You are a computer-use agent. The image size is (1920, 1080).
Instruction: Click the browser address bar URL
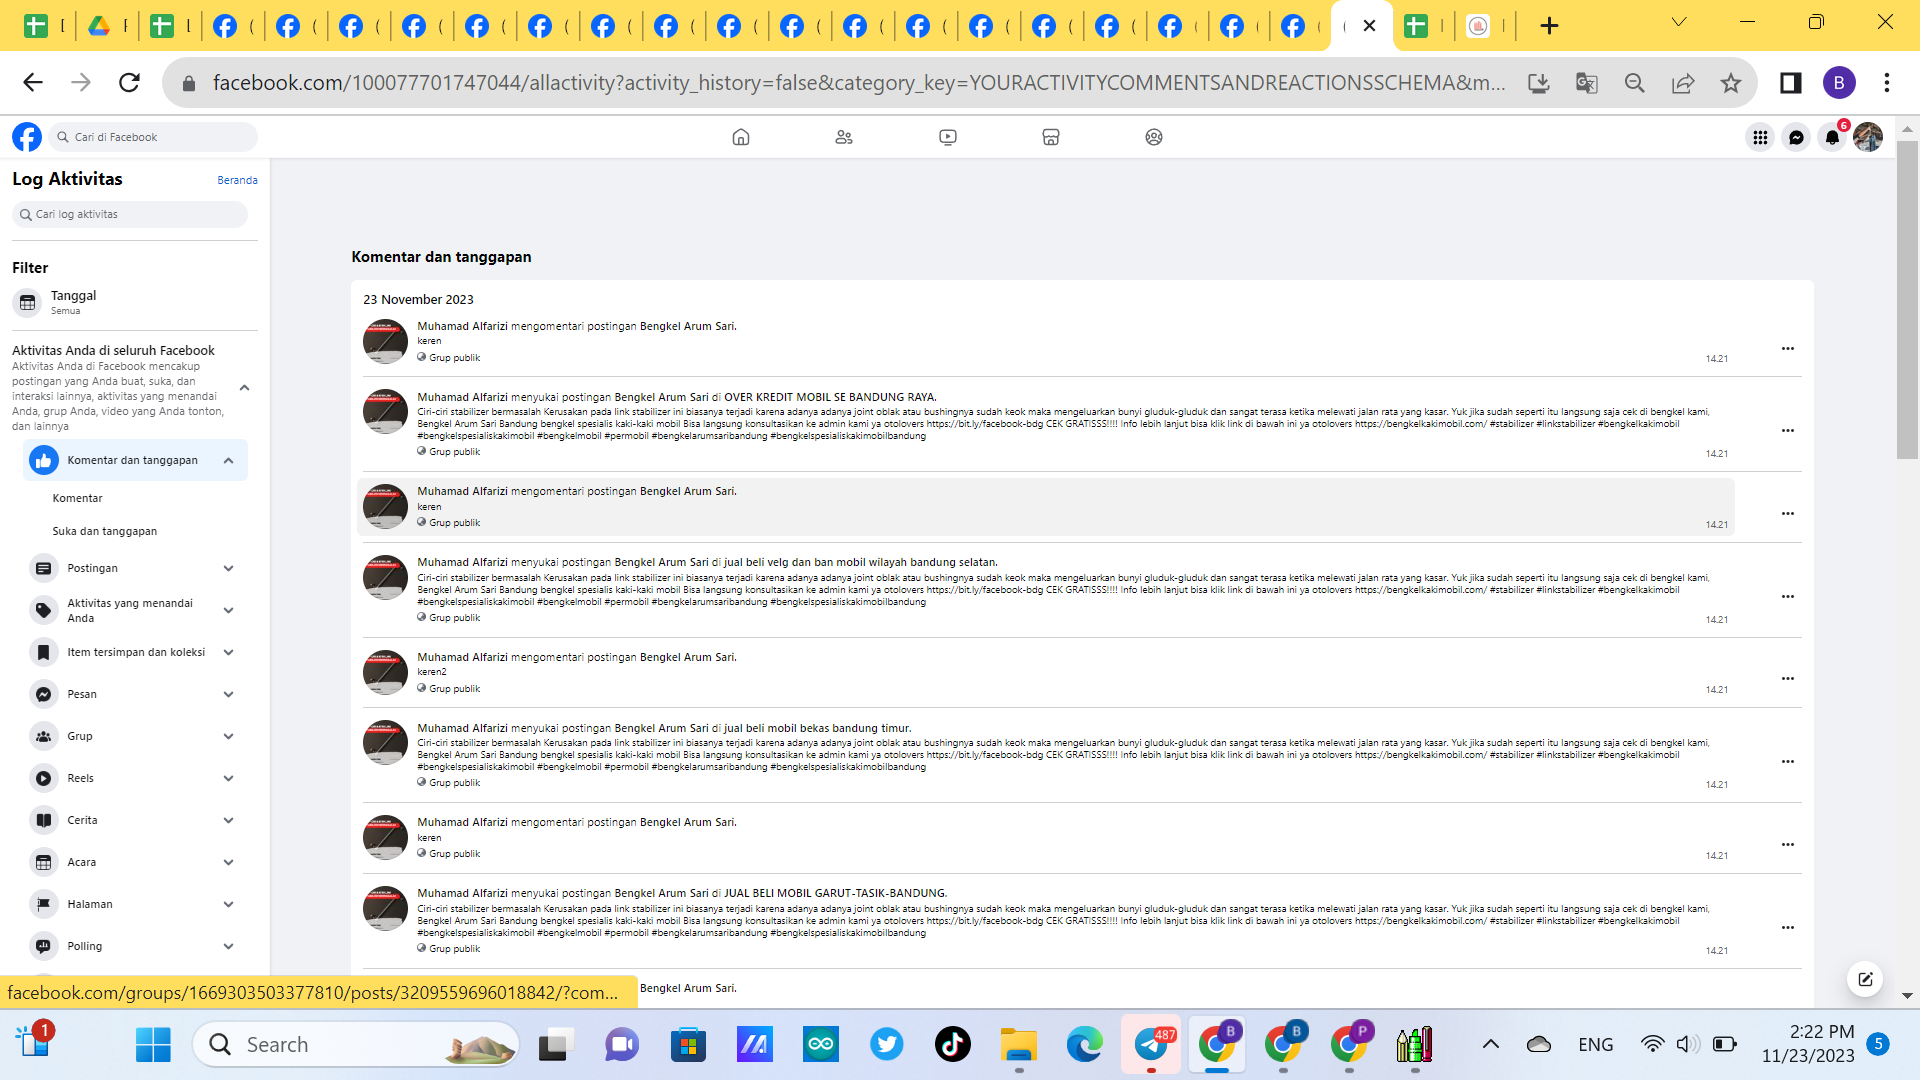click(x=858, y=83)
